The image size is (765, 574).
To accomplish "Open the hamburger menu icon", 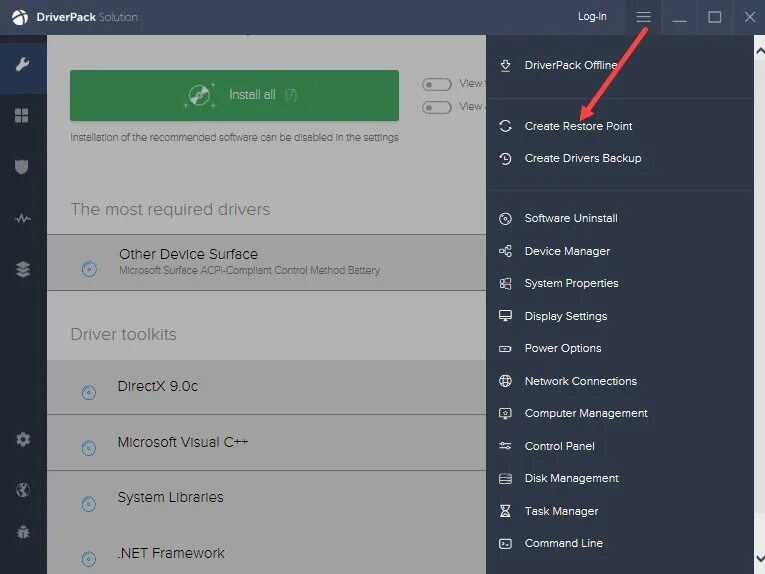I will click(x=644, y=17).
